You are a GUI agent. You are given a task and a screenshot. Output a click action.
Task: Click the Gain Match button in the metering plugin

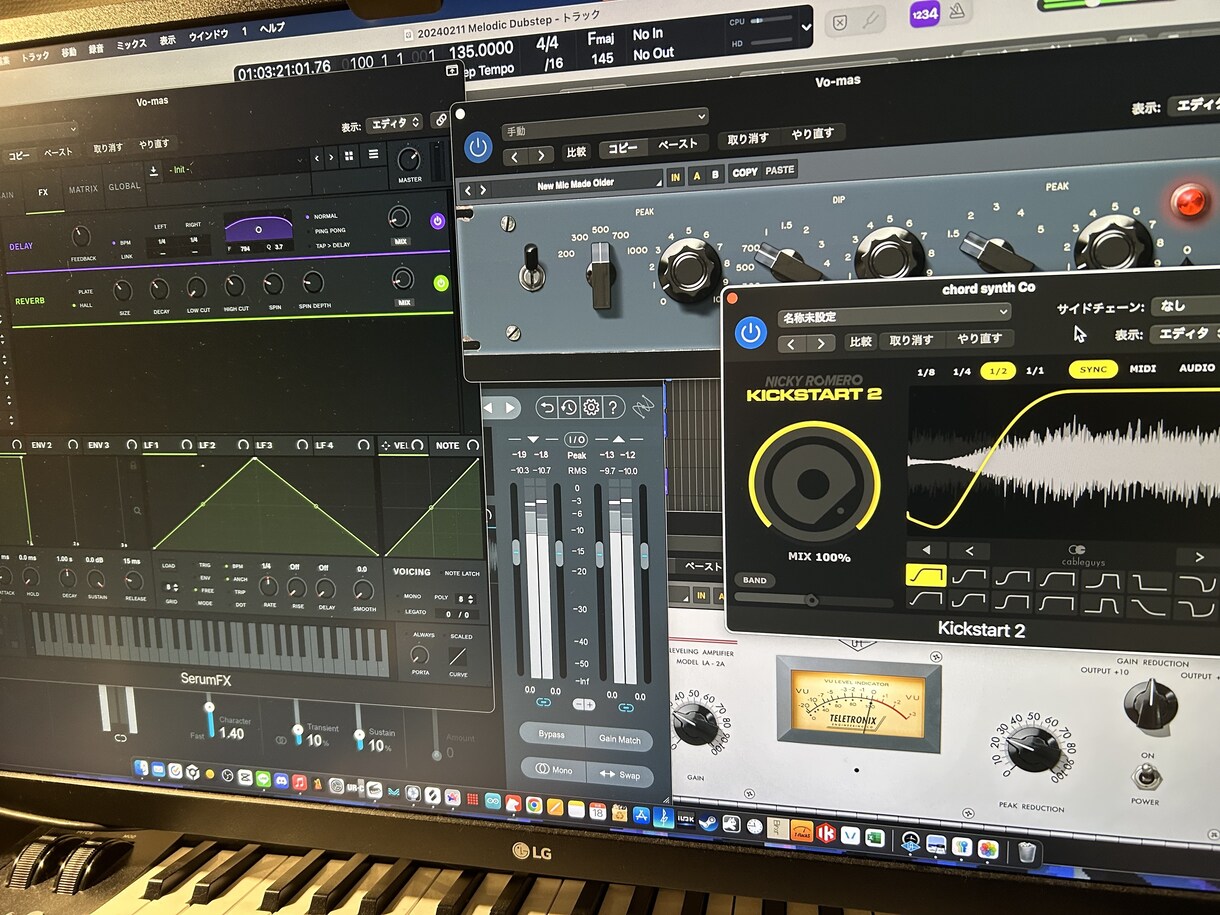click(620, 738)
